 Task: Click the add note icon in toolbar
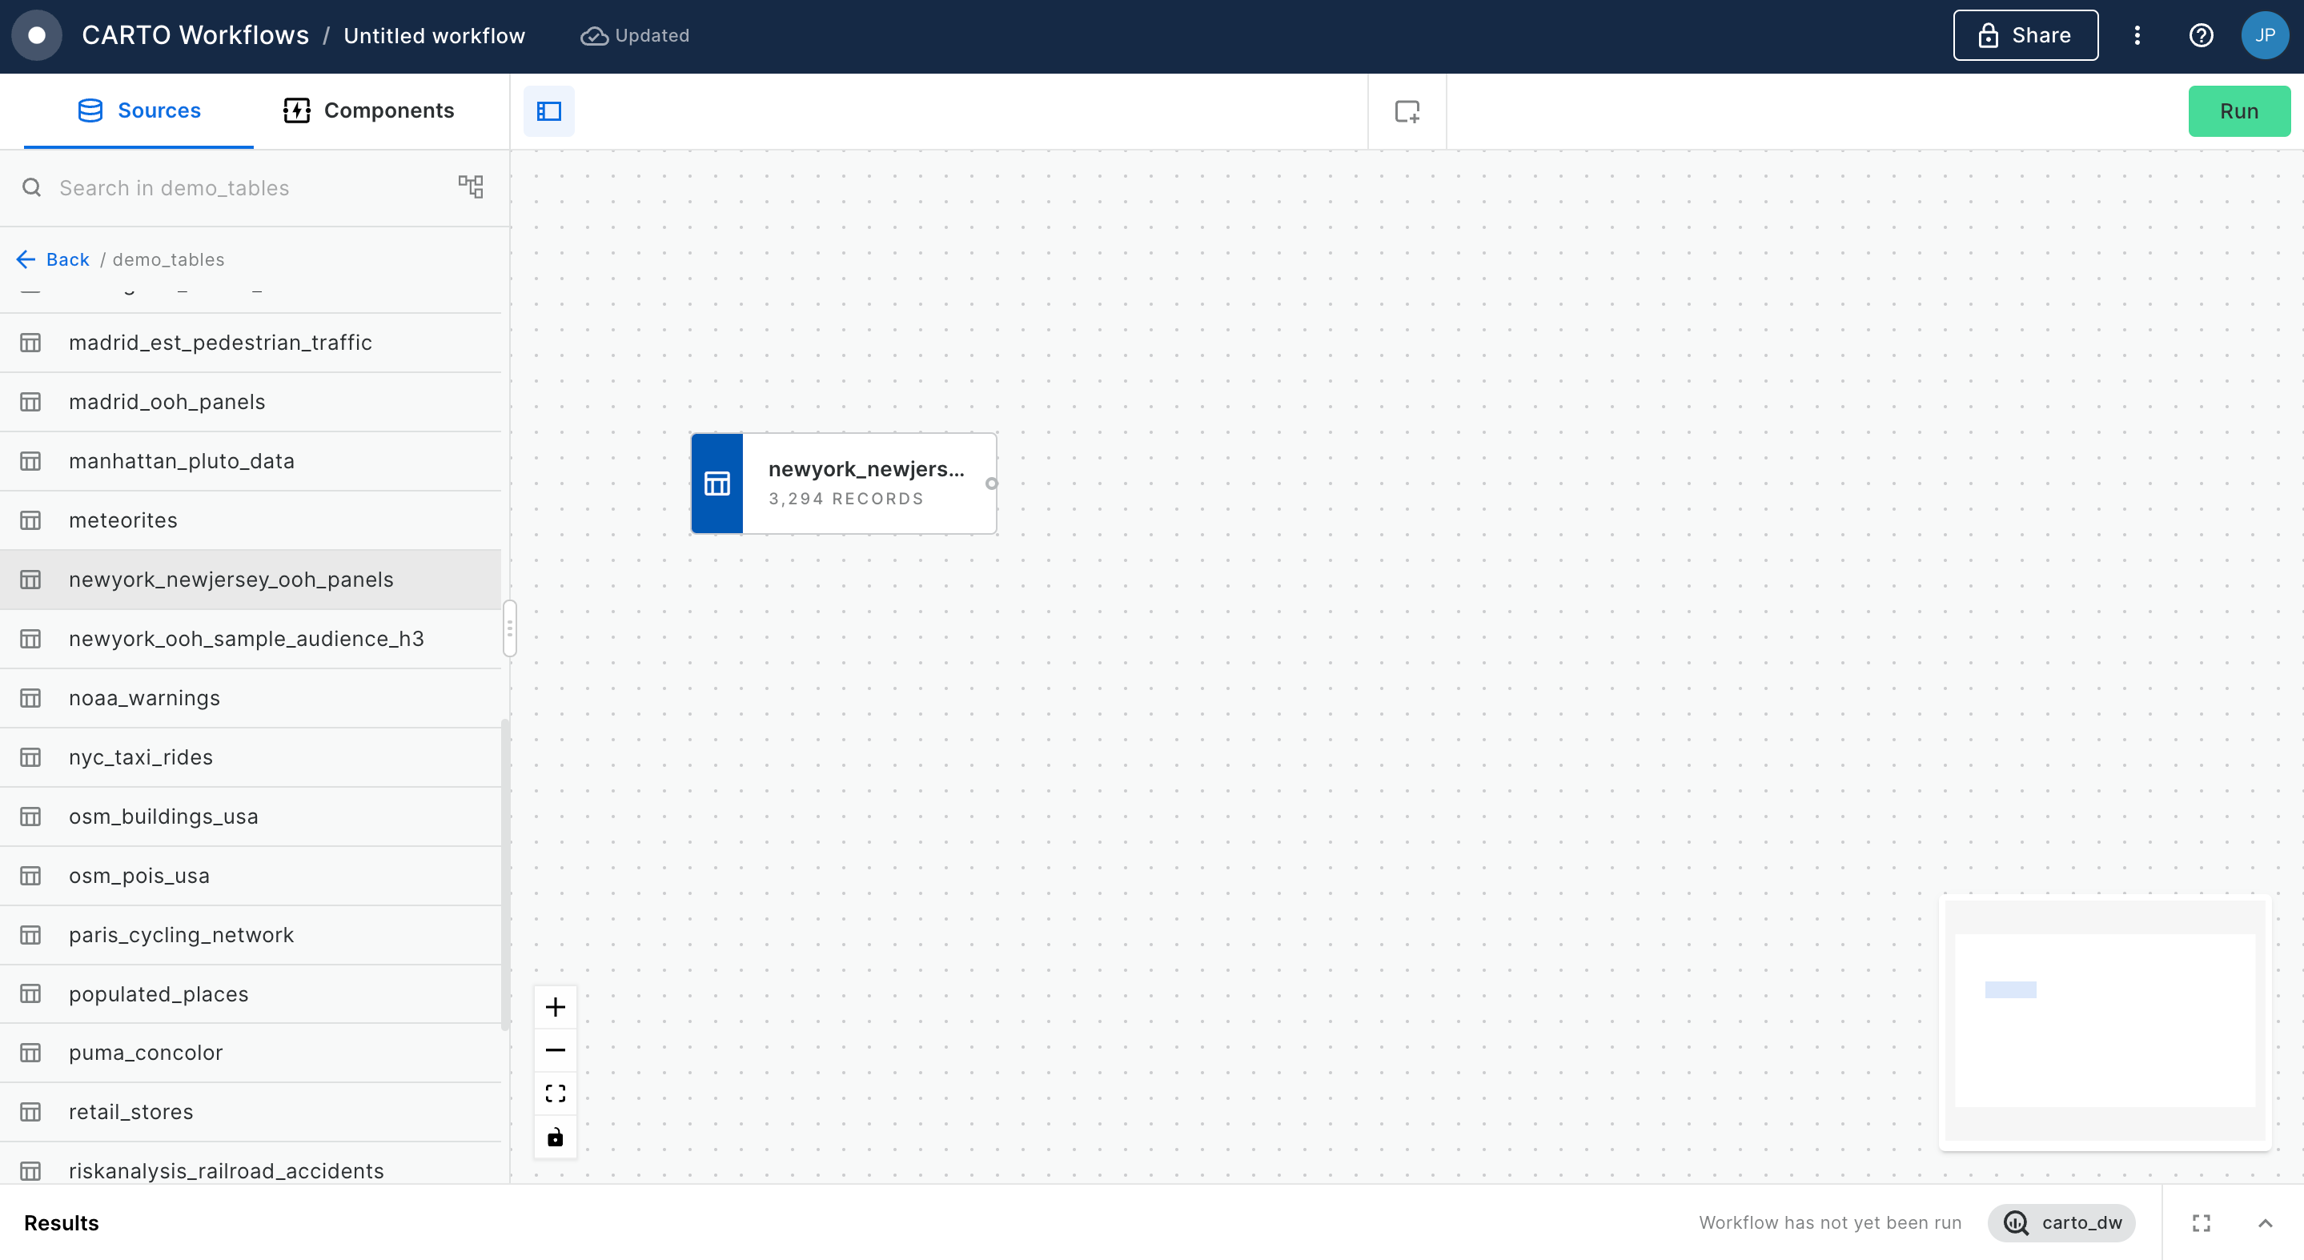tap(1407, 111)
